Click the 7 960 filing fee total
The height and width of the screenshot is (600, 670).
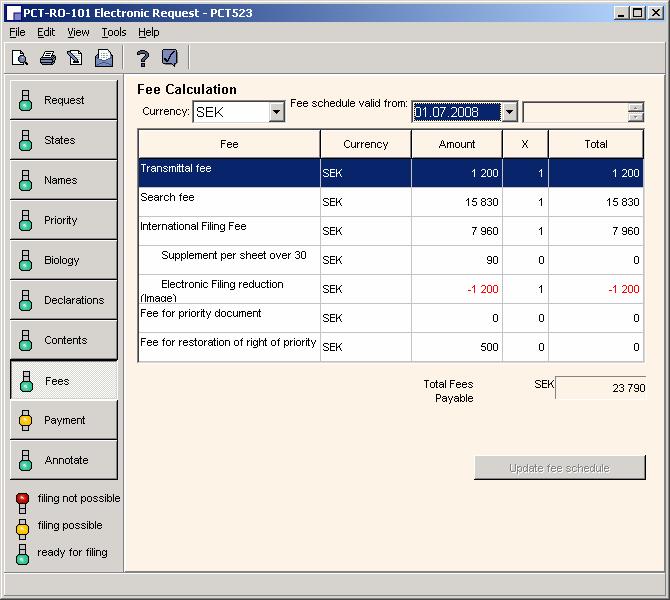click(x=596, y=231)
